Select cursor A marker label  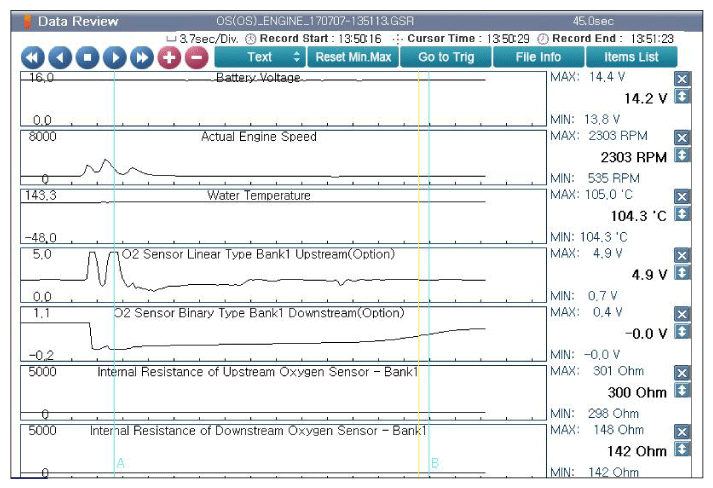click(121, 463)
